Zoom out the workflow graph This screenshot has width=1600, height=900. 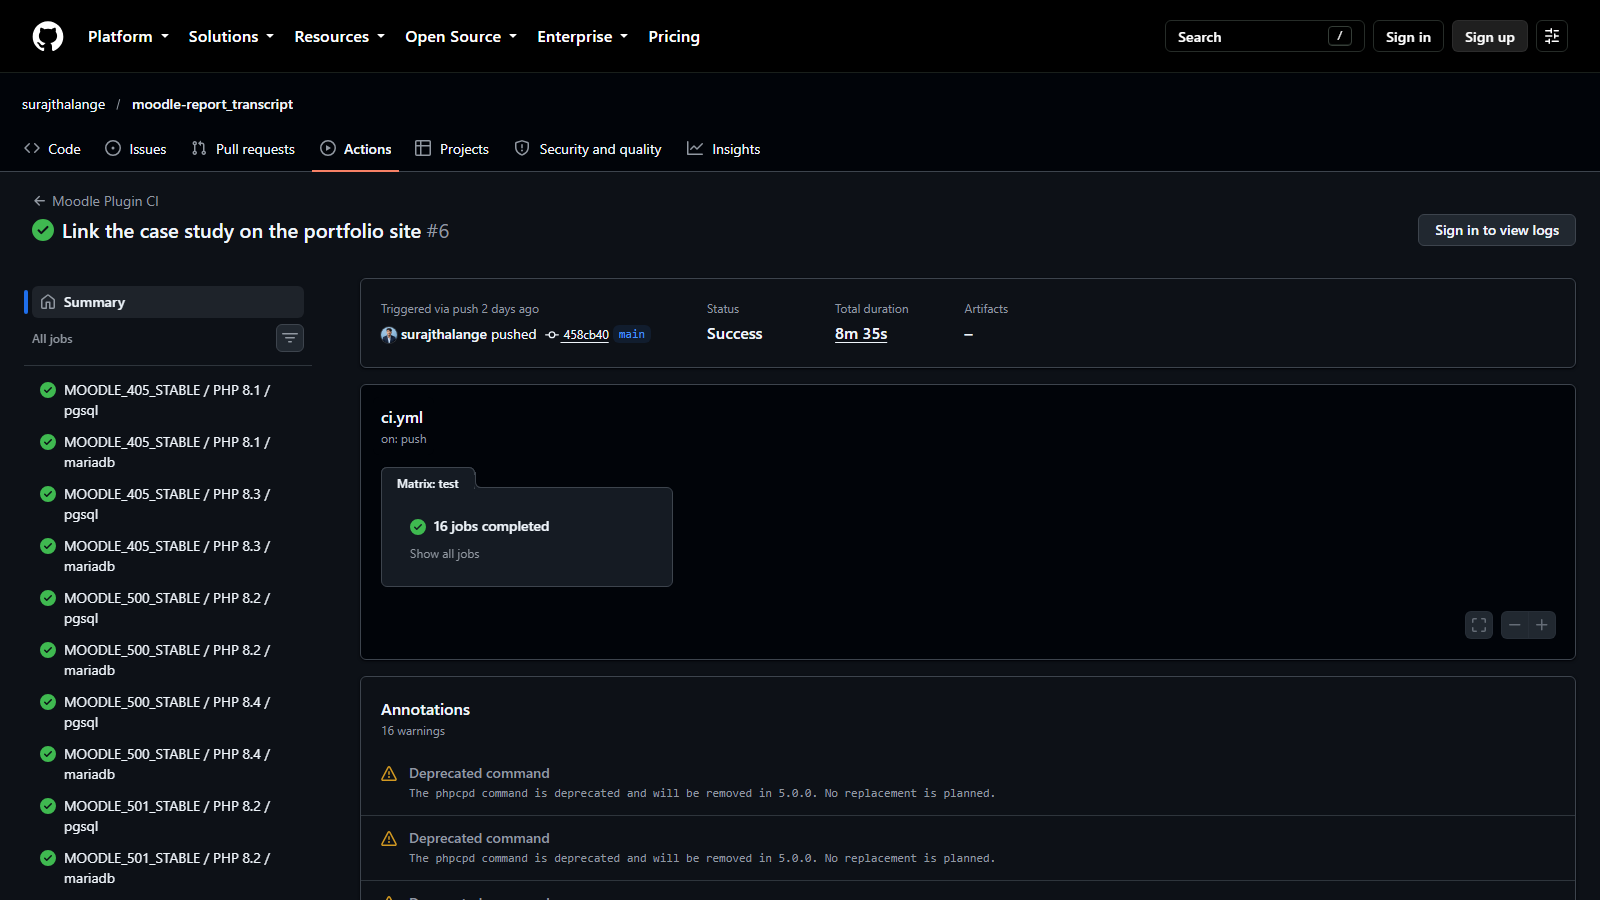pyautogui.click(x=1515, y=625)
